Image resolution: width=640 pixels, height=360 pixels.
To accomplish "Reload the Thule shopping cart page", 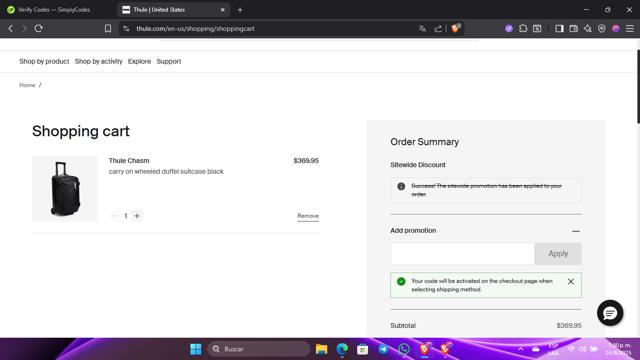I will point(39,29).
